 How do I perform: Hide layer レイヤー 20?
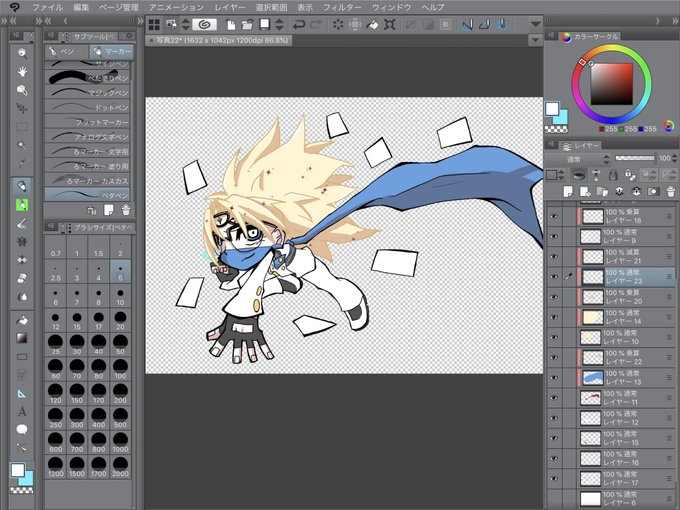point(554,297)
